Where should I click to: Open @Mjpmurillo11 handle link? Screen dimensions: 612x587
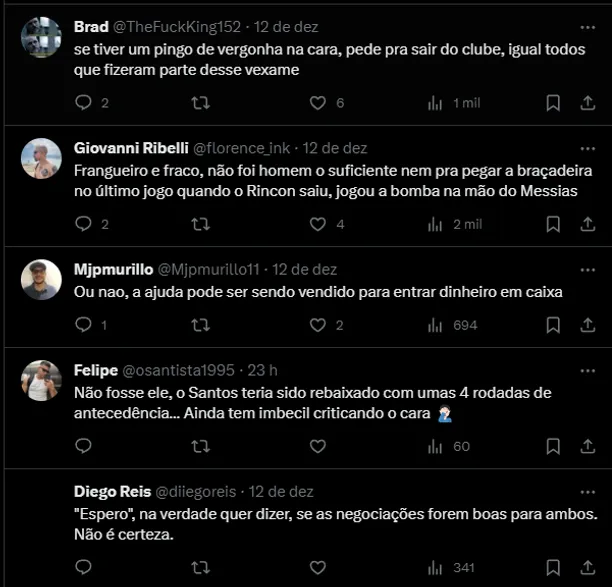coord(209,269)
